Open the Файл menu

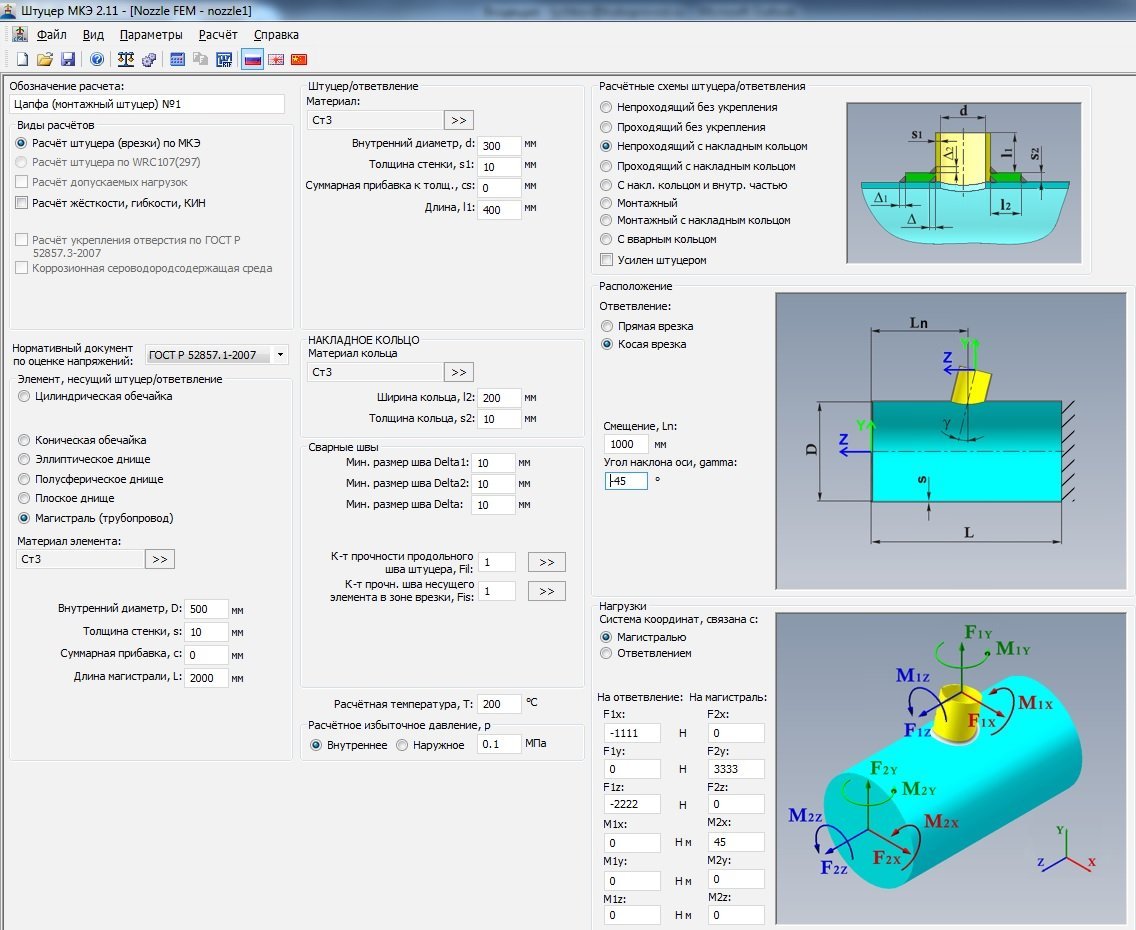tap(51, 35)
